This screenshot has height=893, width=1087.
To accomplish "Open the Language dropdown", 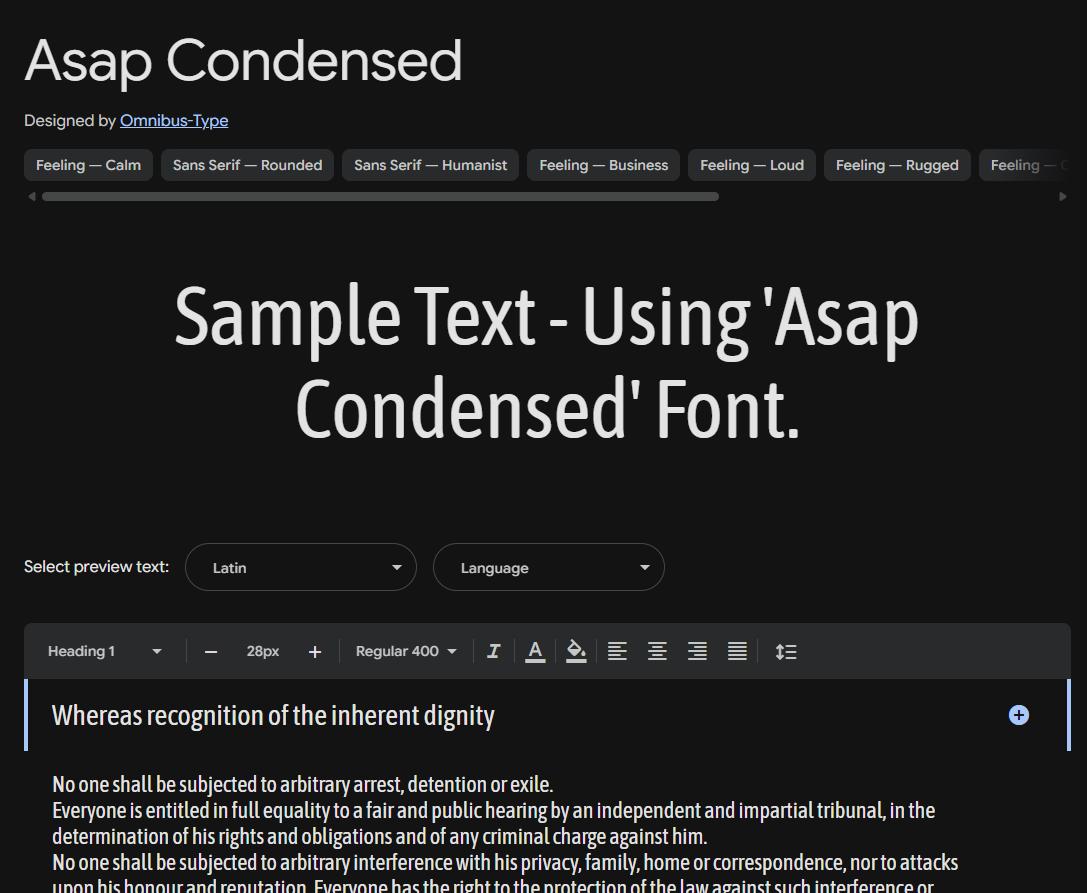I will coord(549,567).
